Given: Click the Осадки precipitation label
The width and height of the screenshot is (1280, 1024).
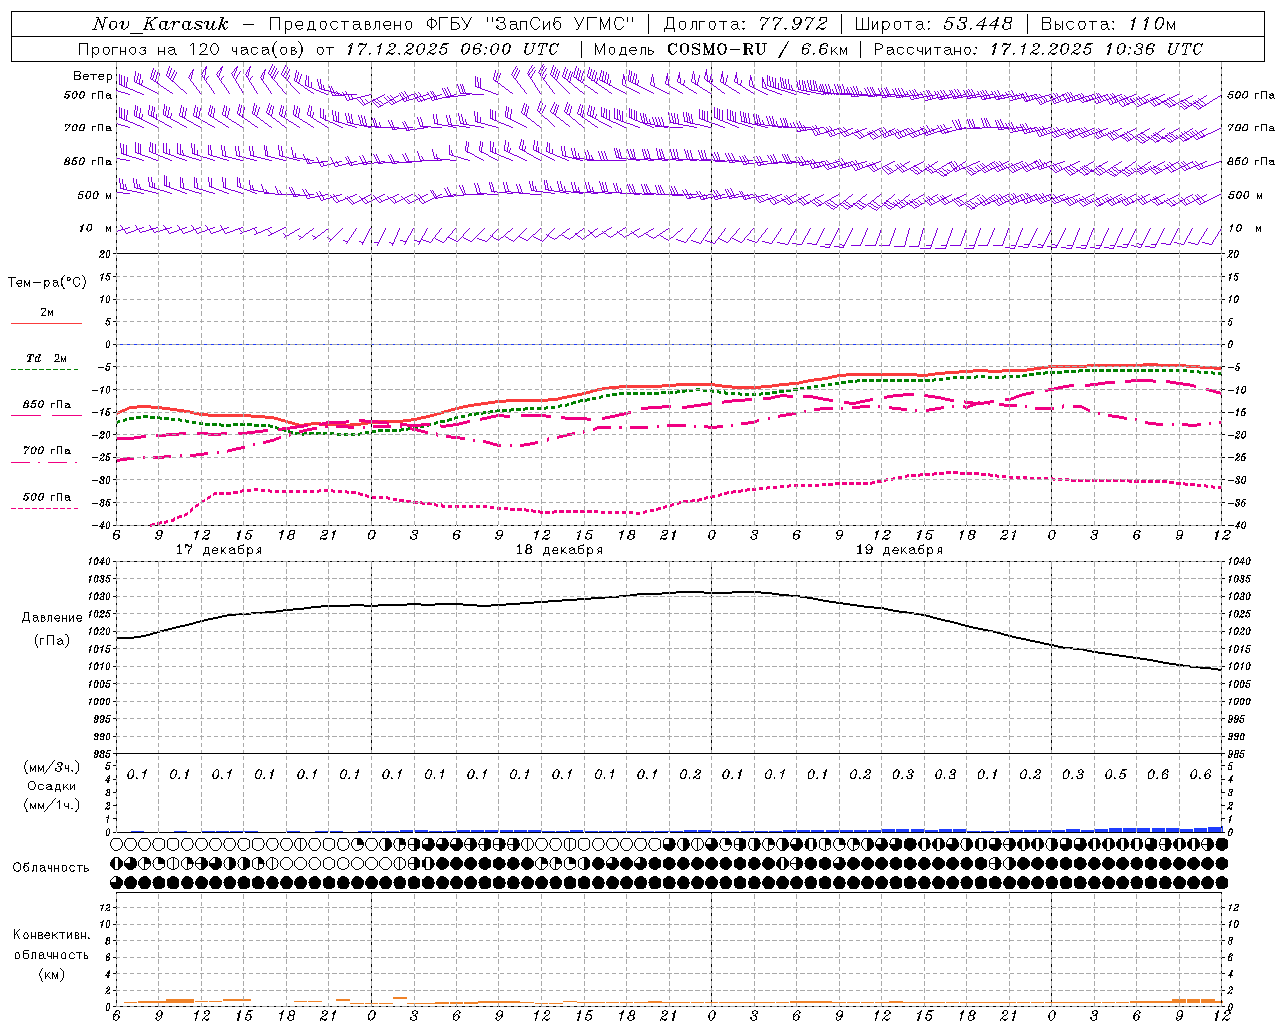Looking at the screenshot, I should point(52,786).
